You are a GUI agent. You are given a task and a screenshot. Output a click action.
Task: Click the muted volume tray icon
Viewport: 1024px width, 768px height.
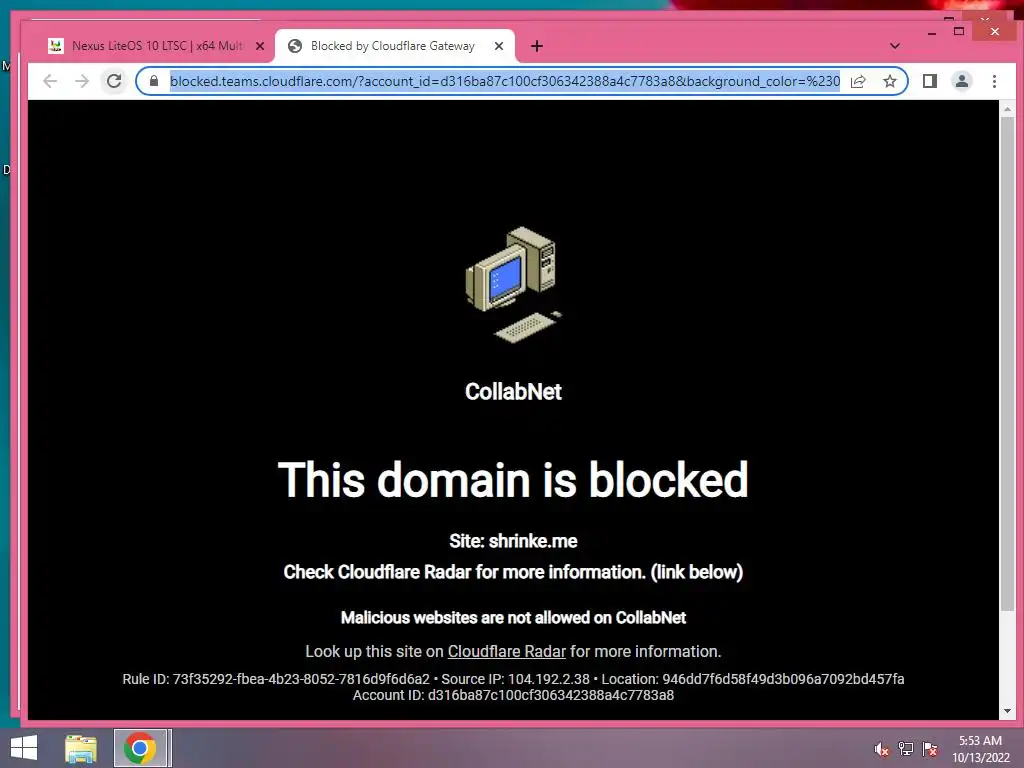click(x=882, y=748)
